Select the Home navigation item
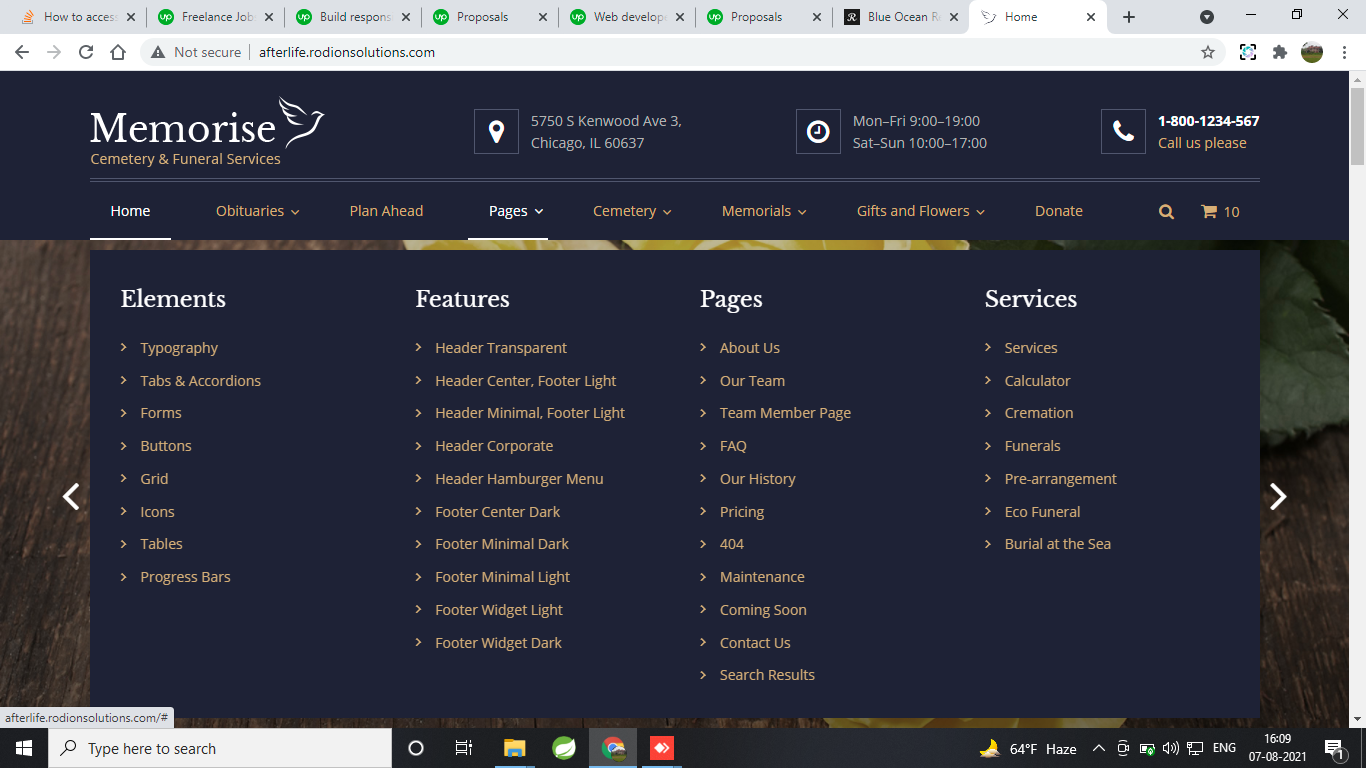This screenshot has width=1366, height=768. click(x=130, y=211)
